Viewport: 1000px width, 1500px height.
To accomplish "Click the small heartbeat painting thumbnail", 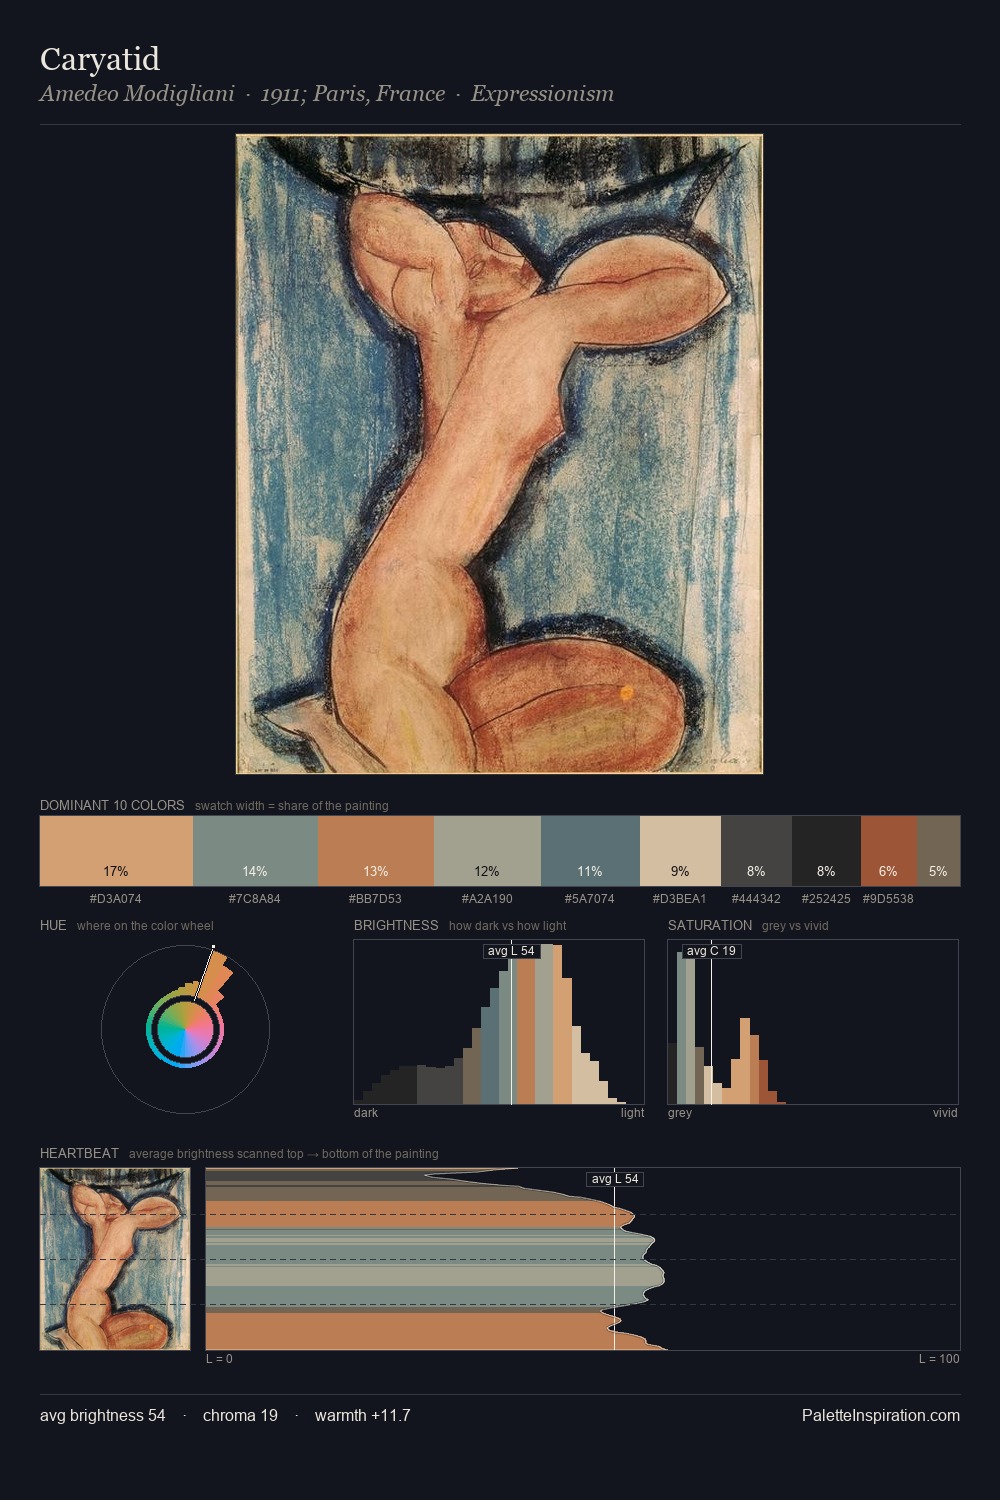I will click(115, 1259).
